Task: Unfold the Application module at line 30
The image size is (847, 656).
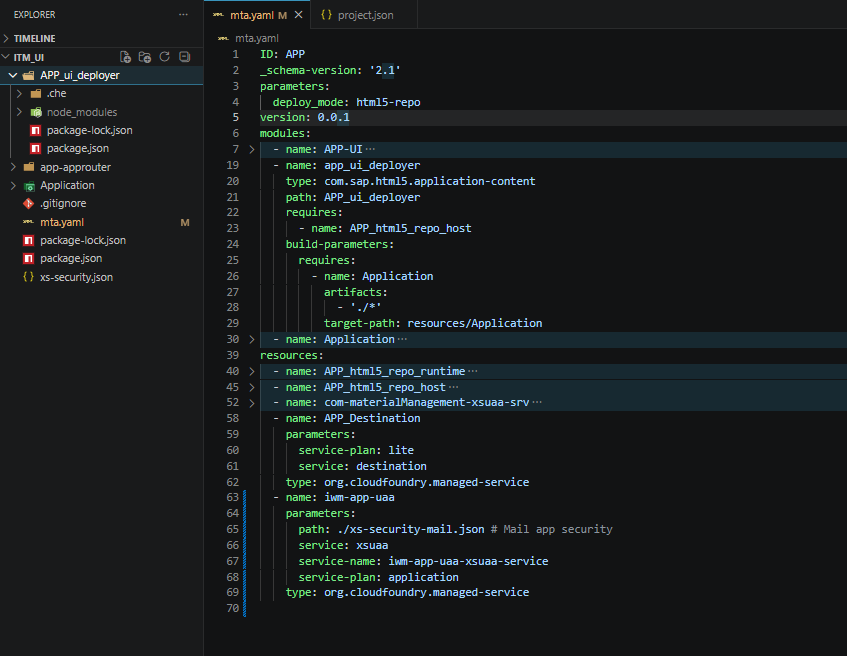Action: tap(252, 339)
